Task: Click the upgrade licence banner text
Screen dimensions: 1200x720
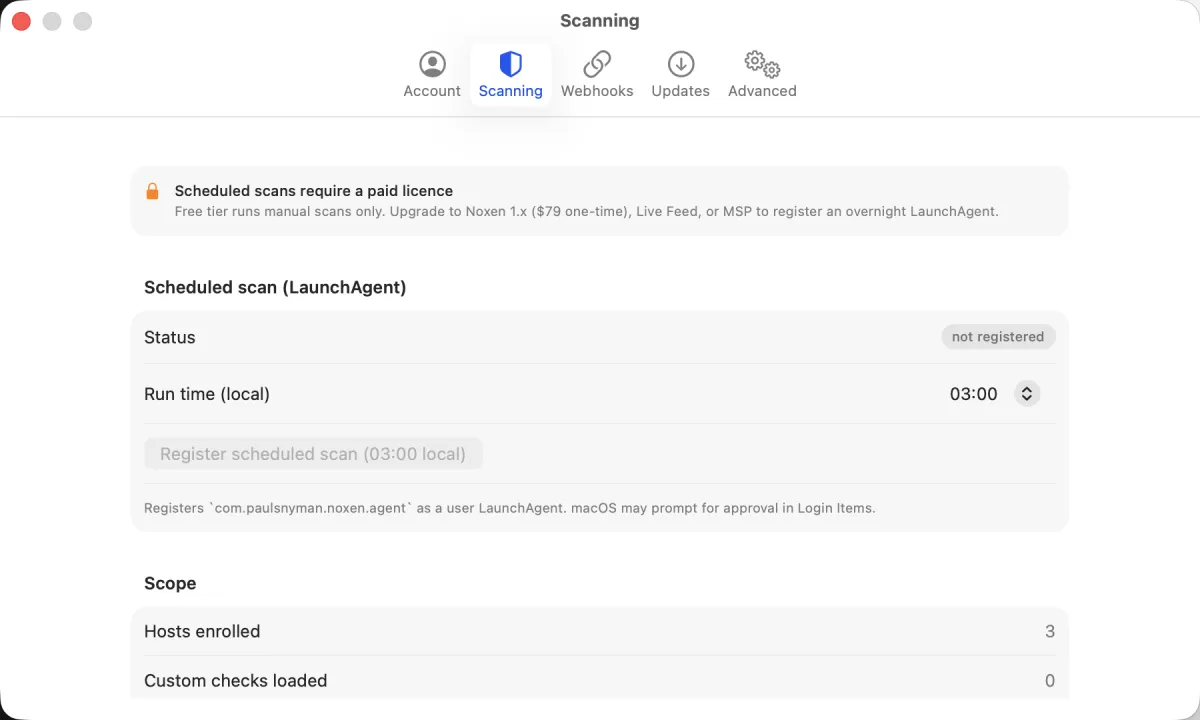Action: [586, 211]
